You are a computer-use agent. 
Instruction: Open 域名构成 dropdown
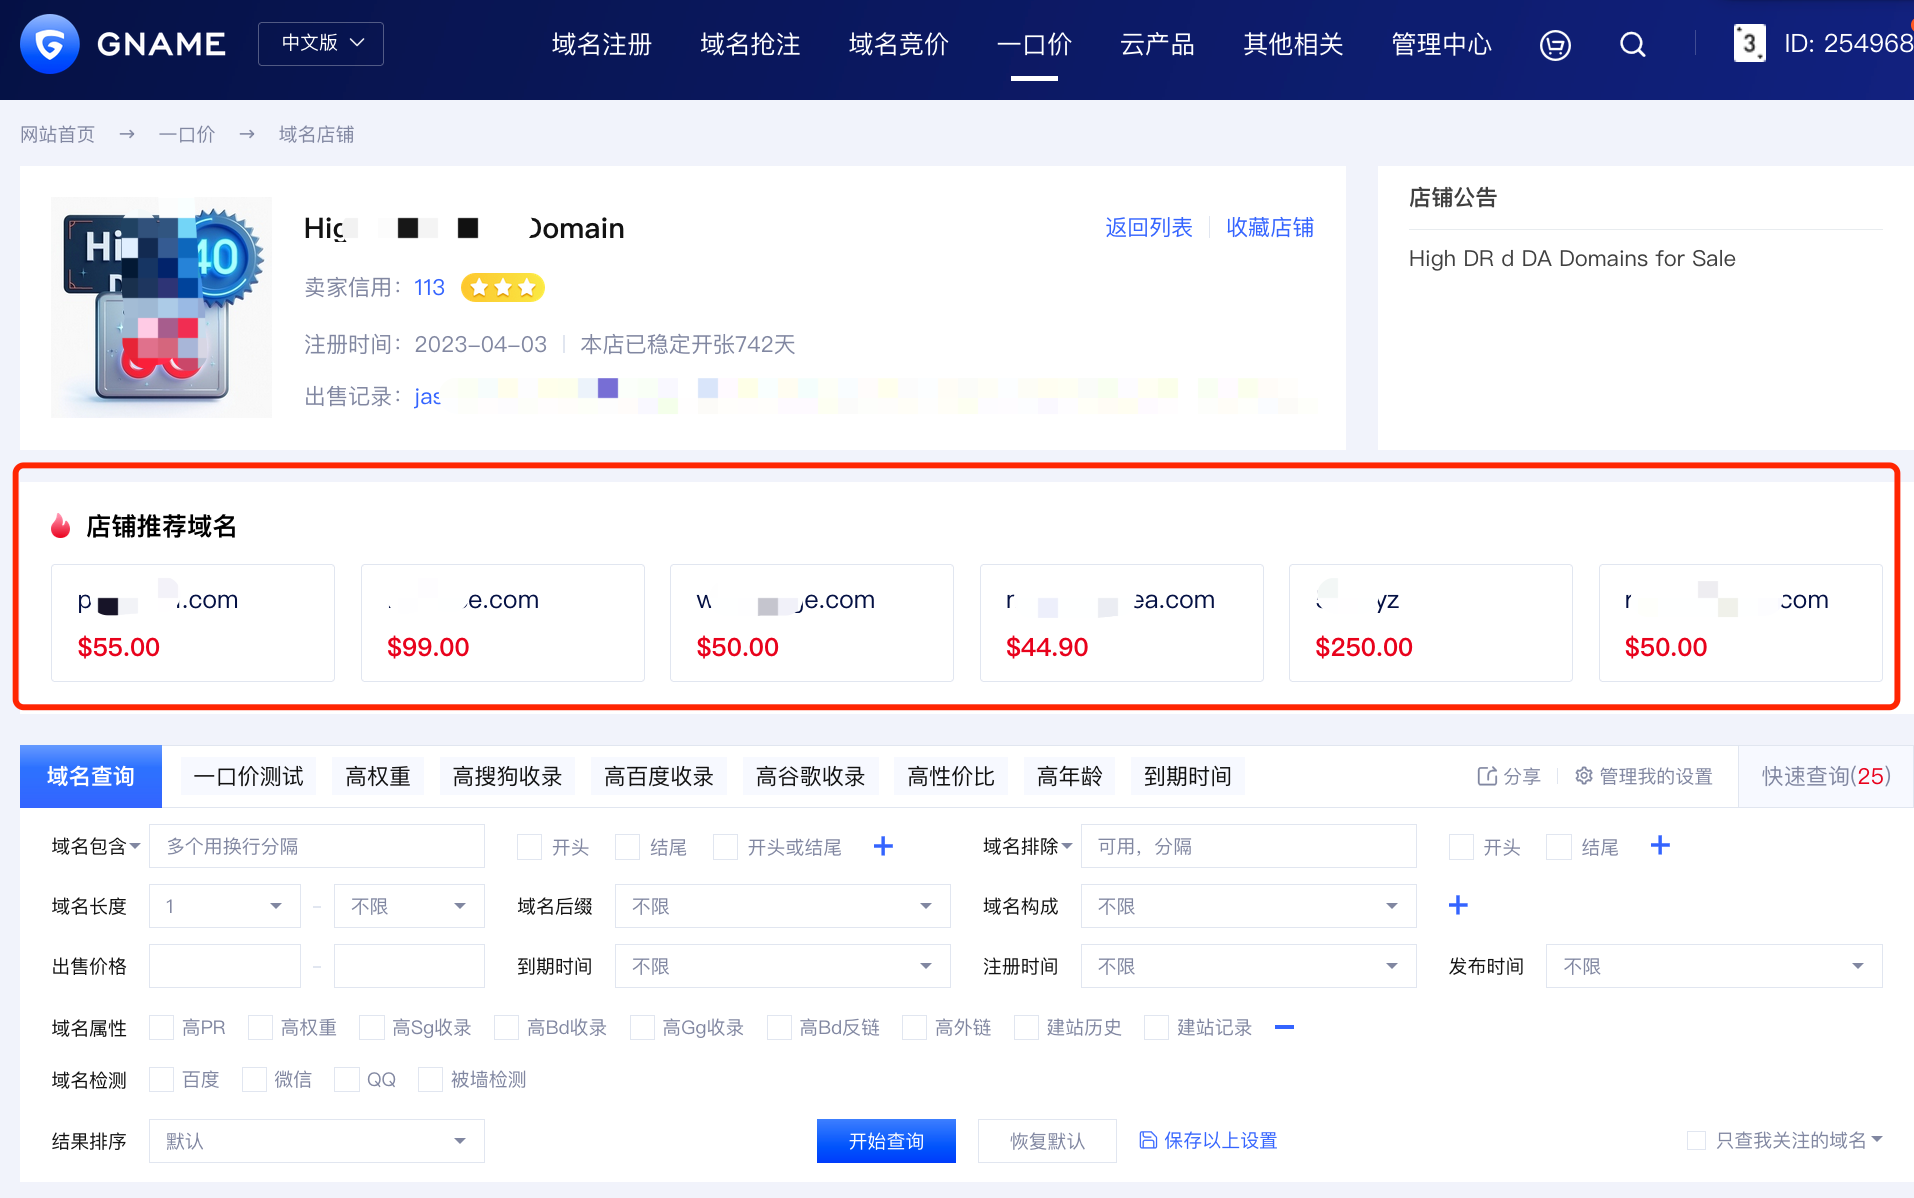pos(1248,906)
